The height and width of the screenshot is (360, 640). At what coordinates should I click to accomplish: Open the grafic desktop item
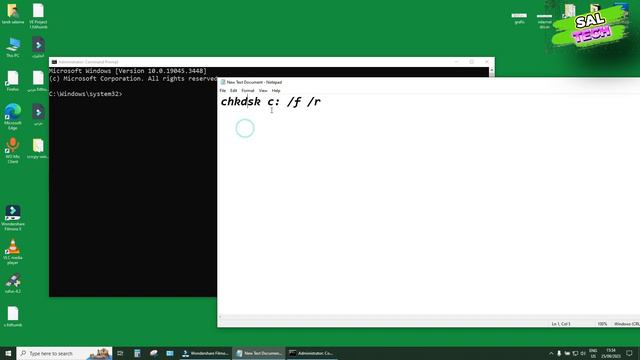(x=519, y=18)
